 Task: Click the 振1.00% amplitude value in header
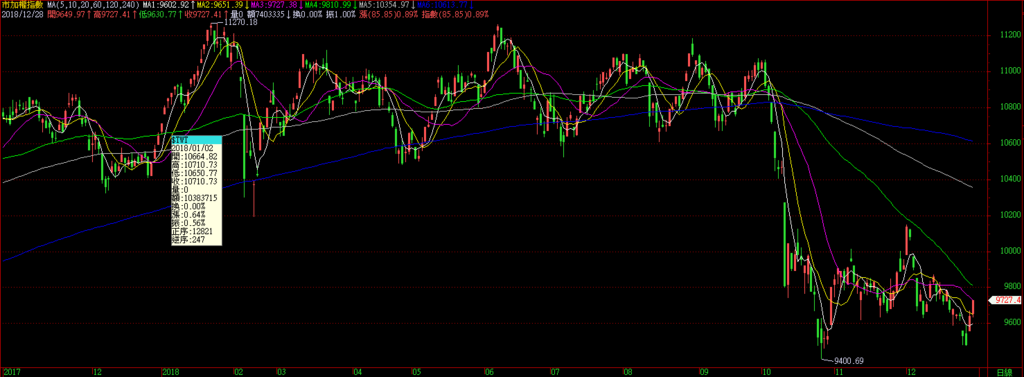[340, 14]
